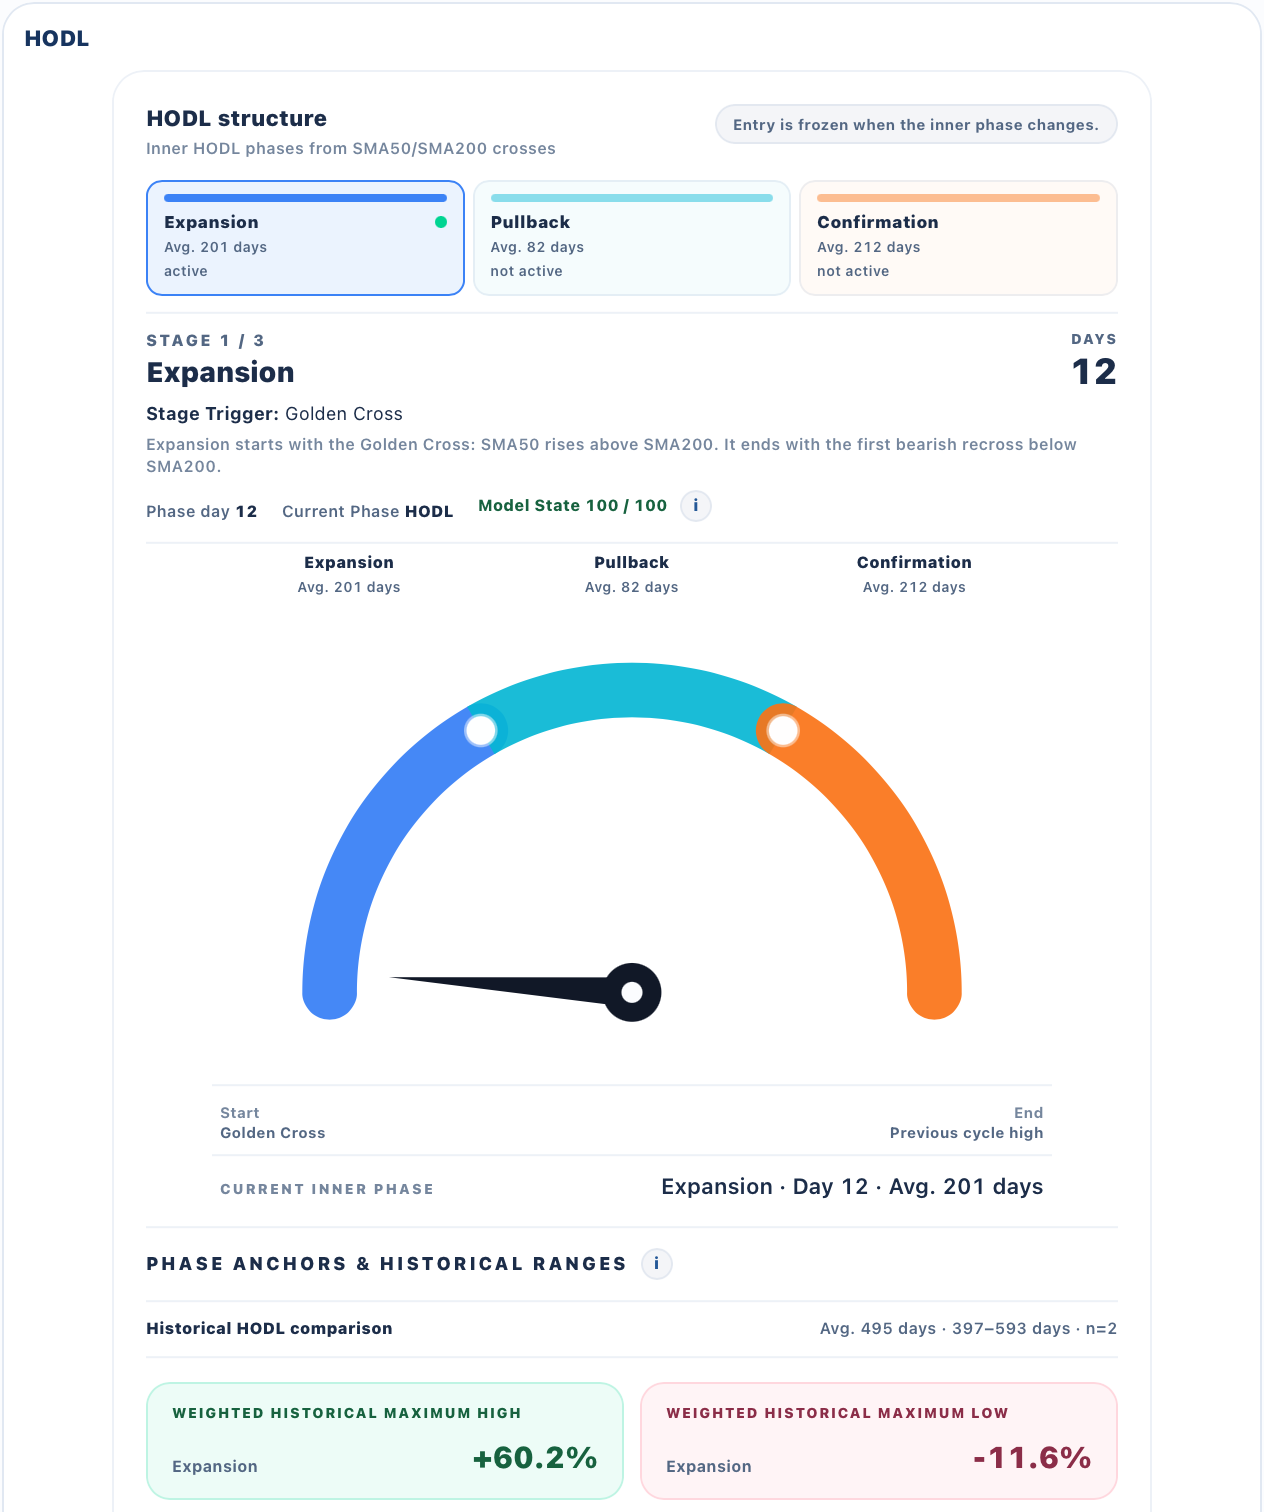Click the "Previous cycle high" end label

[x=967, y=1133]
